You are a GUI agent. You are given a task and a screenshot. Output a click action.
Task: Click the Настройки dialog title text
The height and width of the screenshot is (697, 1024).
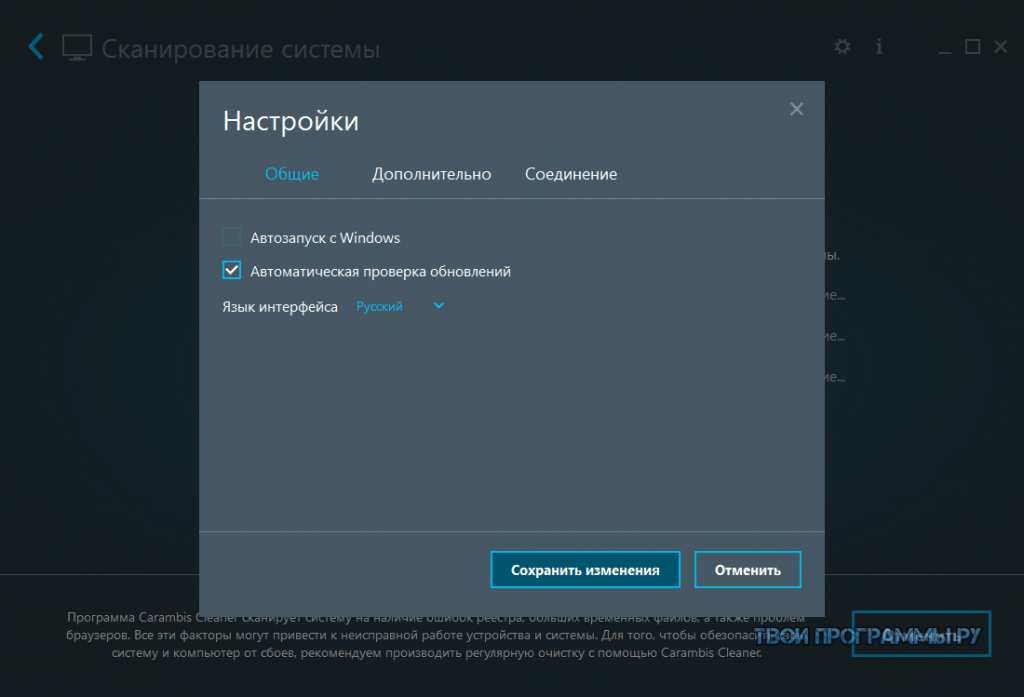(291, 121)
